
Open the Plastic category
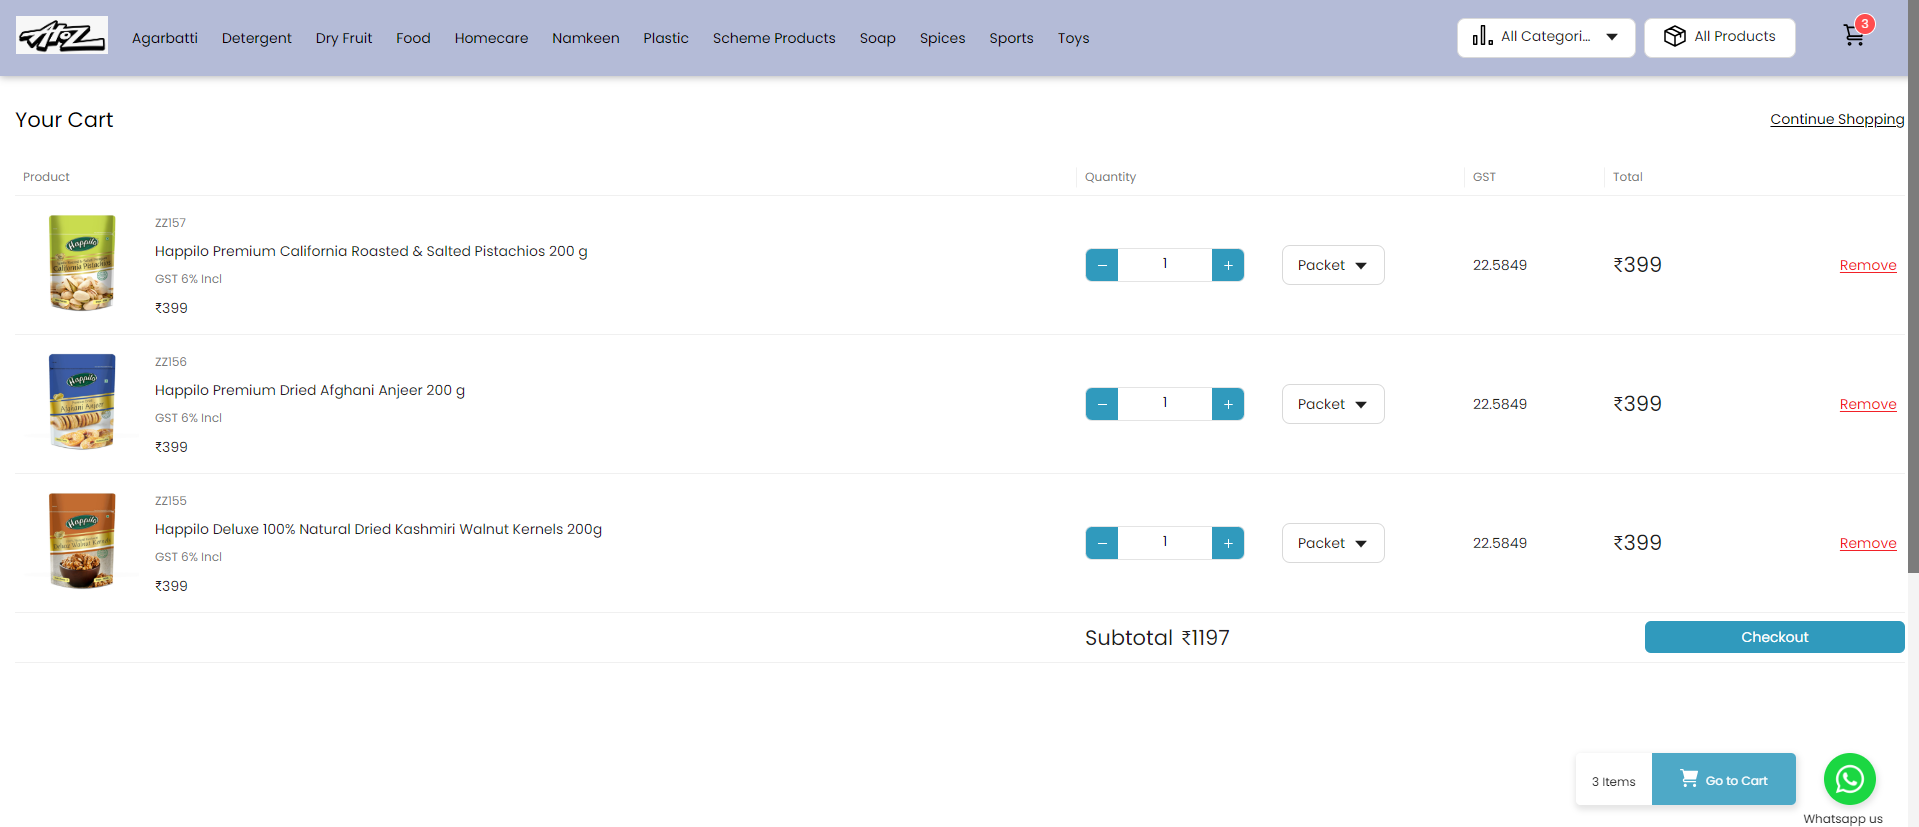pos(666,38)
